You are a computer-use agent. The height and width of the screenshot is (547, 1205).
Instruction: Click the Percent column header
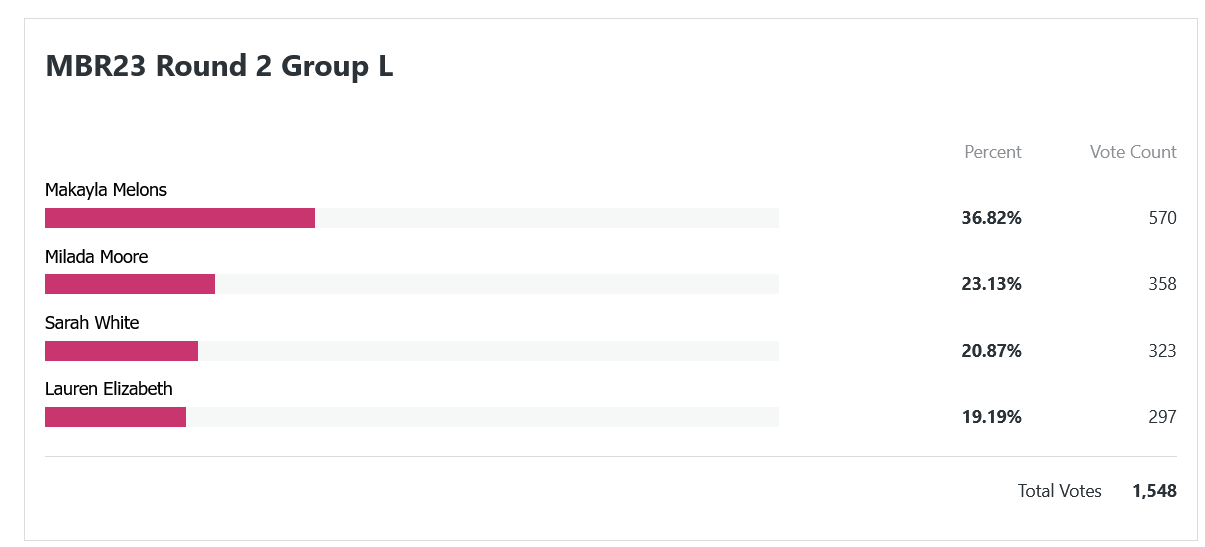pos(993,152)
